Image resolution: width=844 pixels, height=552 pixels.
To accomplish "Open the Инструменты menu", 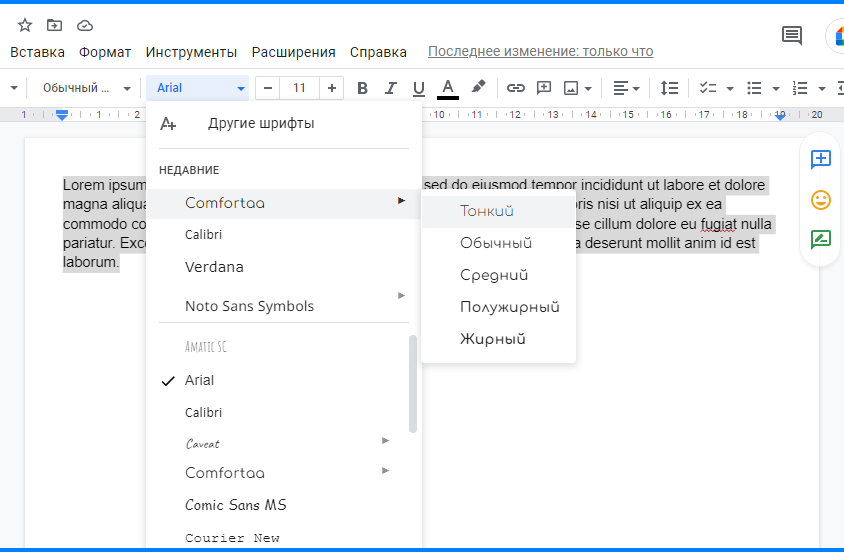I will 191,52.
